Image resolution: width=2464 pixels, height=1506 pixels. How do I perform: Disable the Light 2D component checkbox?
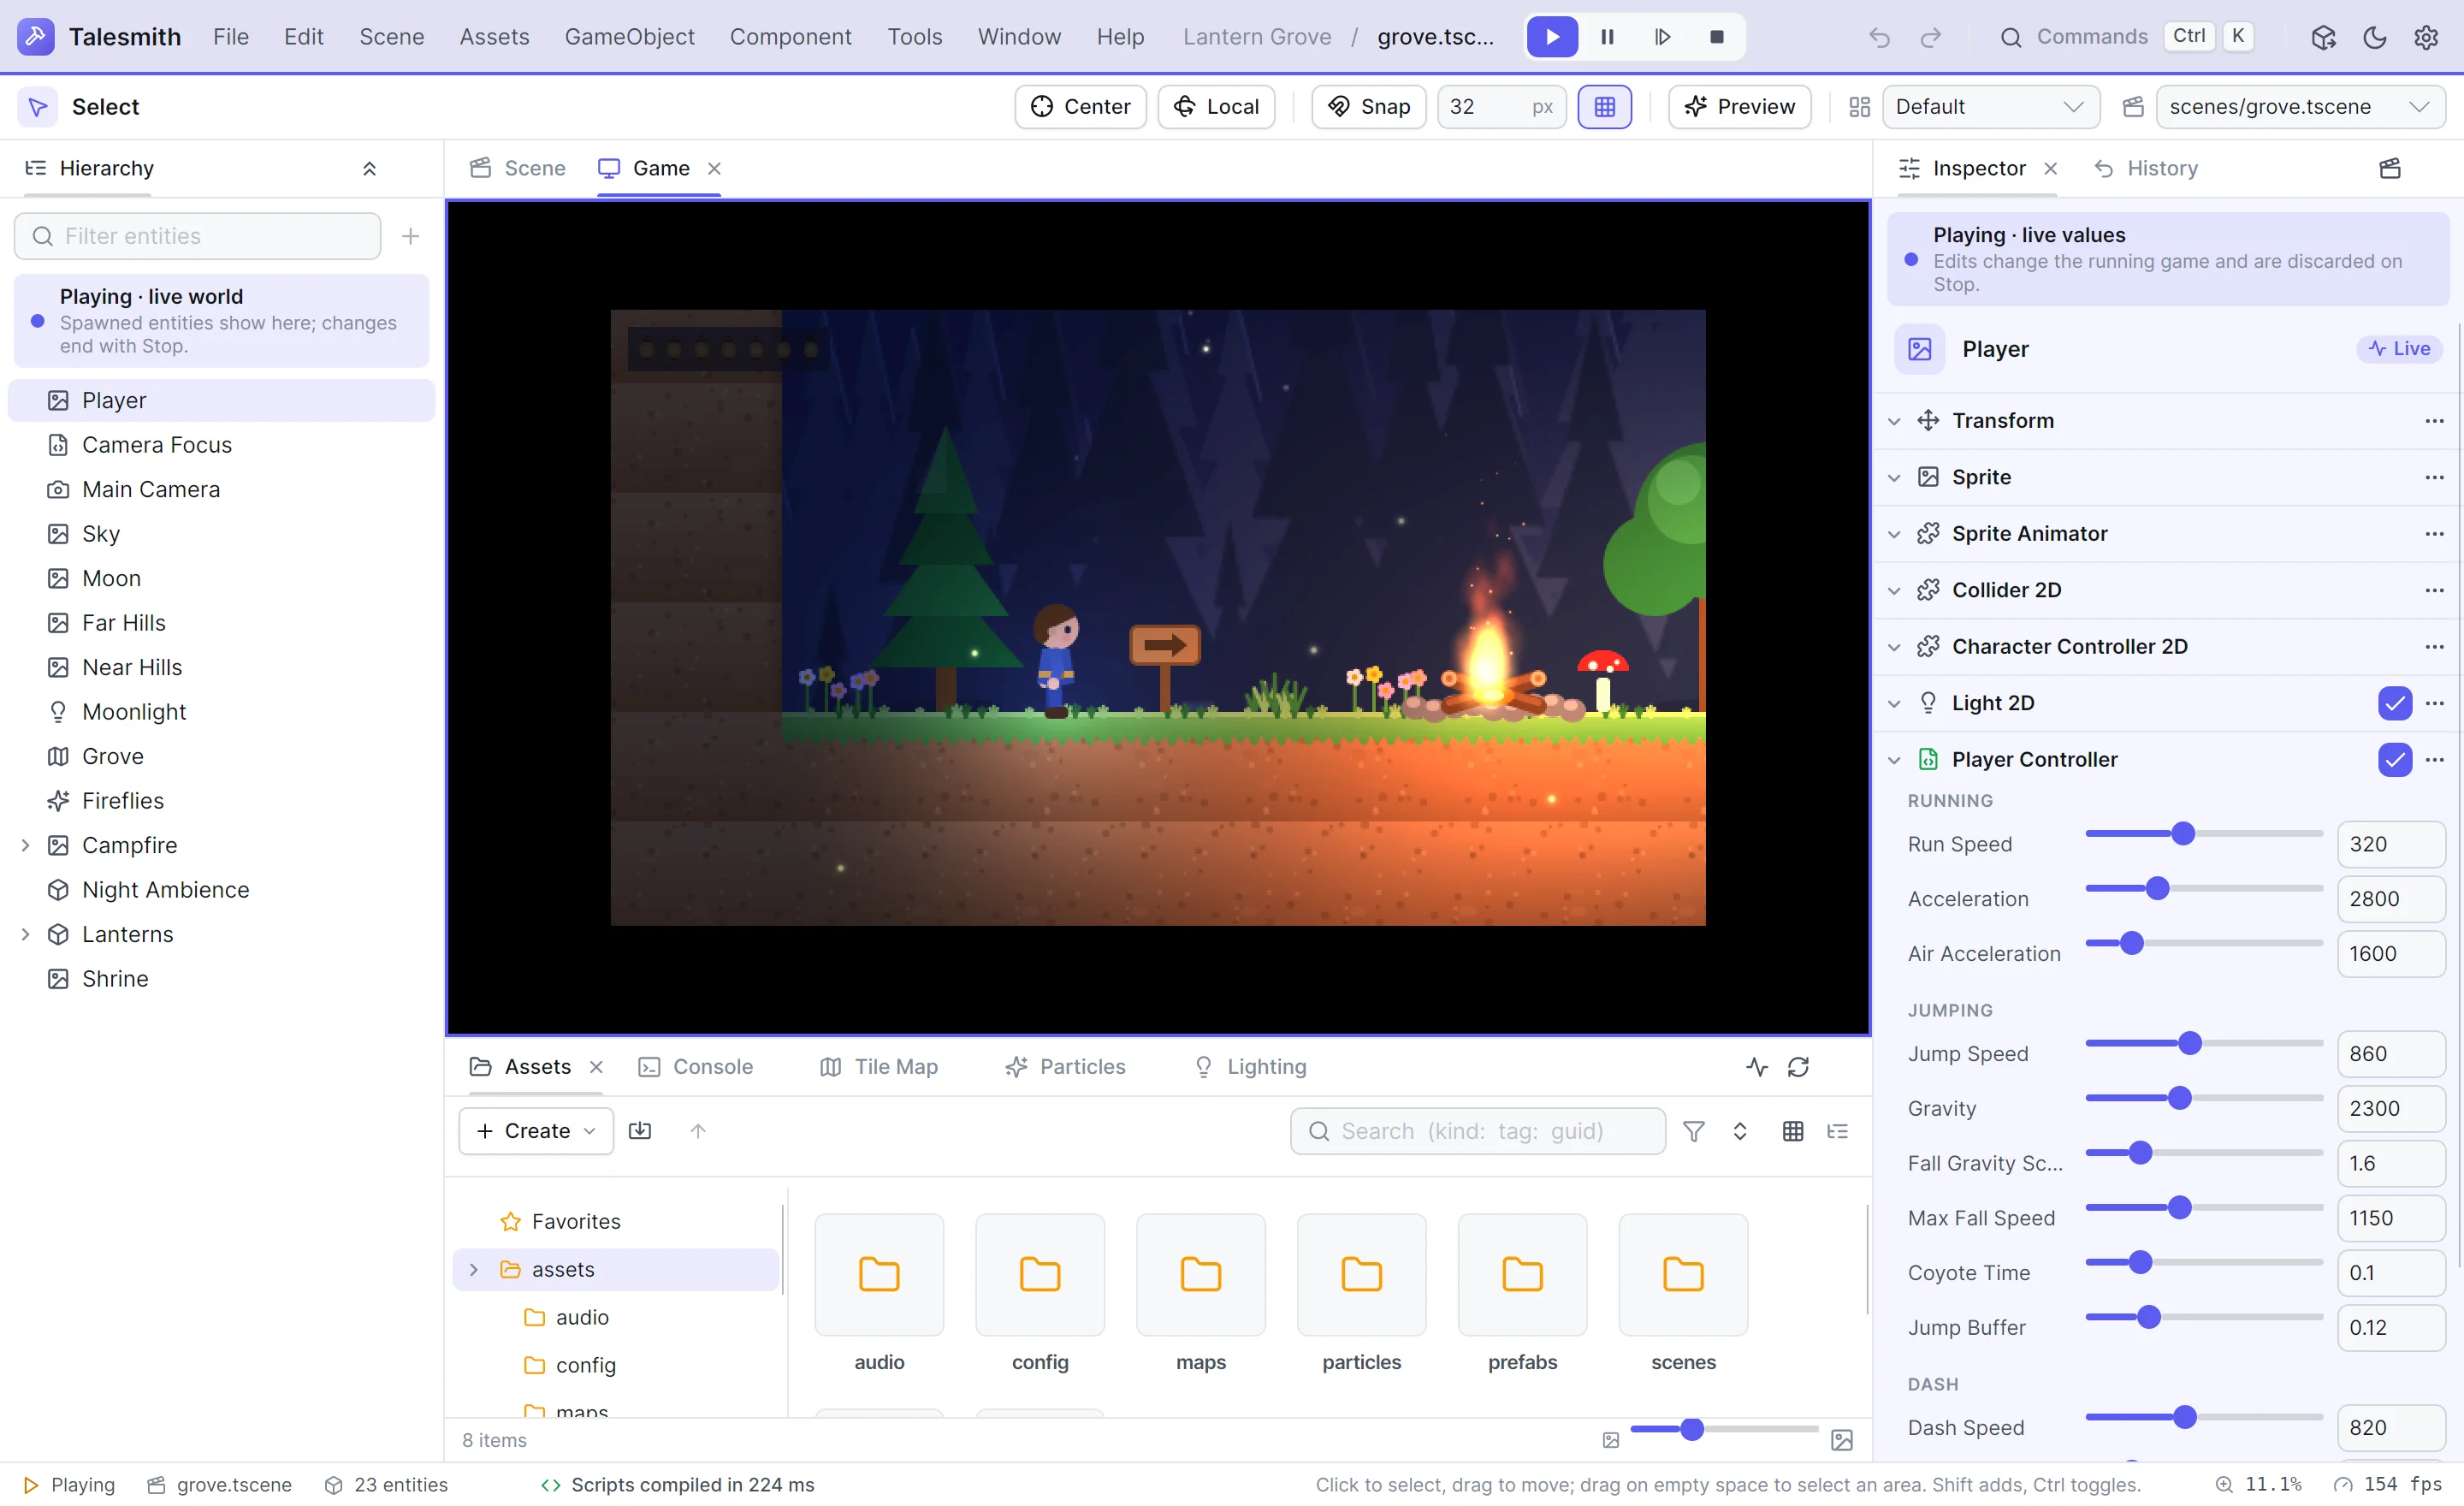coord(2394,703)
